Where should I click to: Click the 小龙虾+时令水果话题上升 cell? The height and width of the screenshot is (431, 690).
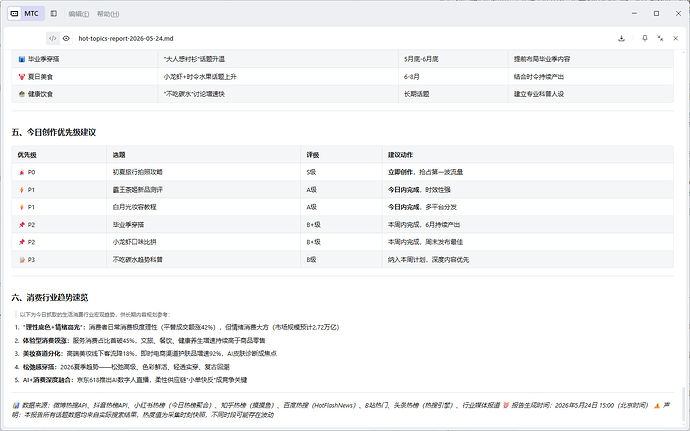tap(278, 77)
